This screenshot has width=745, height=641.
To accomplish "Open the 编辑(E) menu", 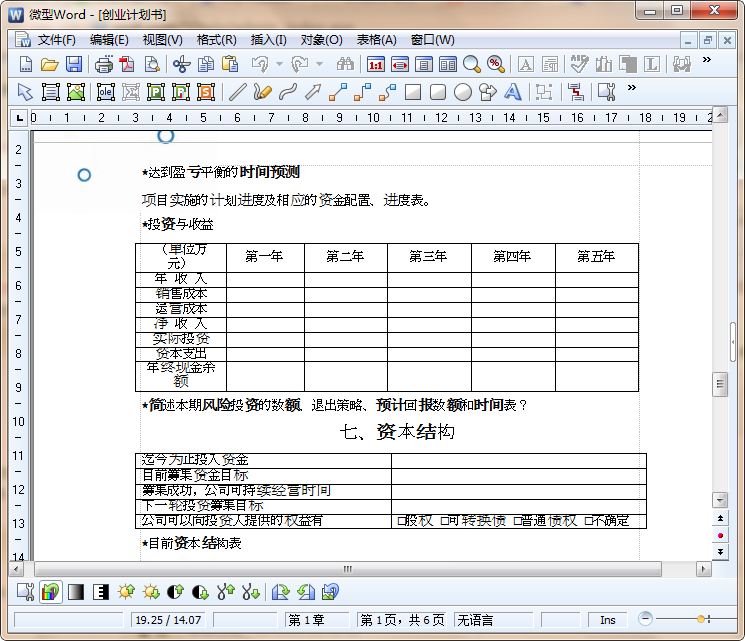I will pos(109,40).
